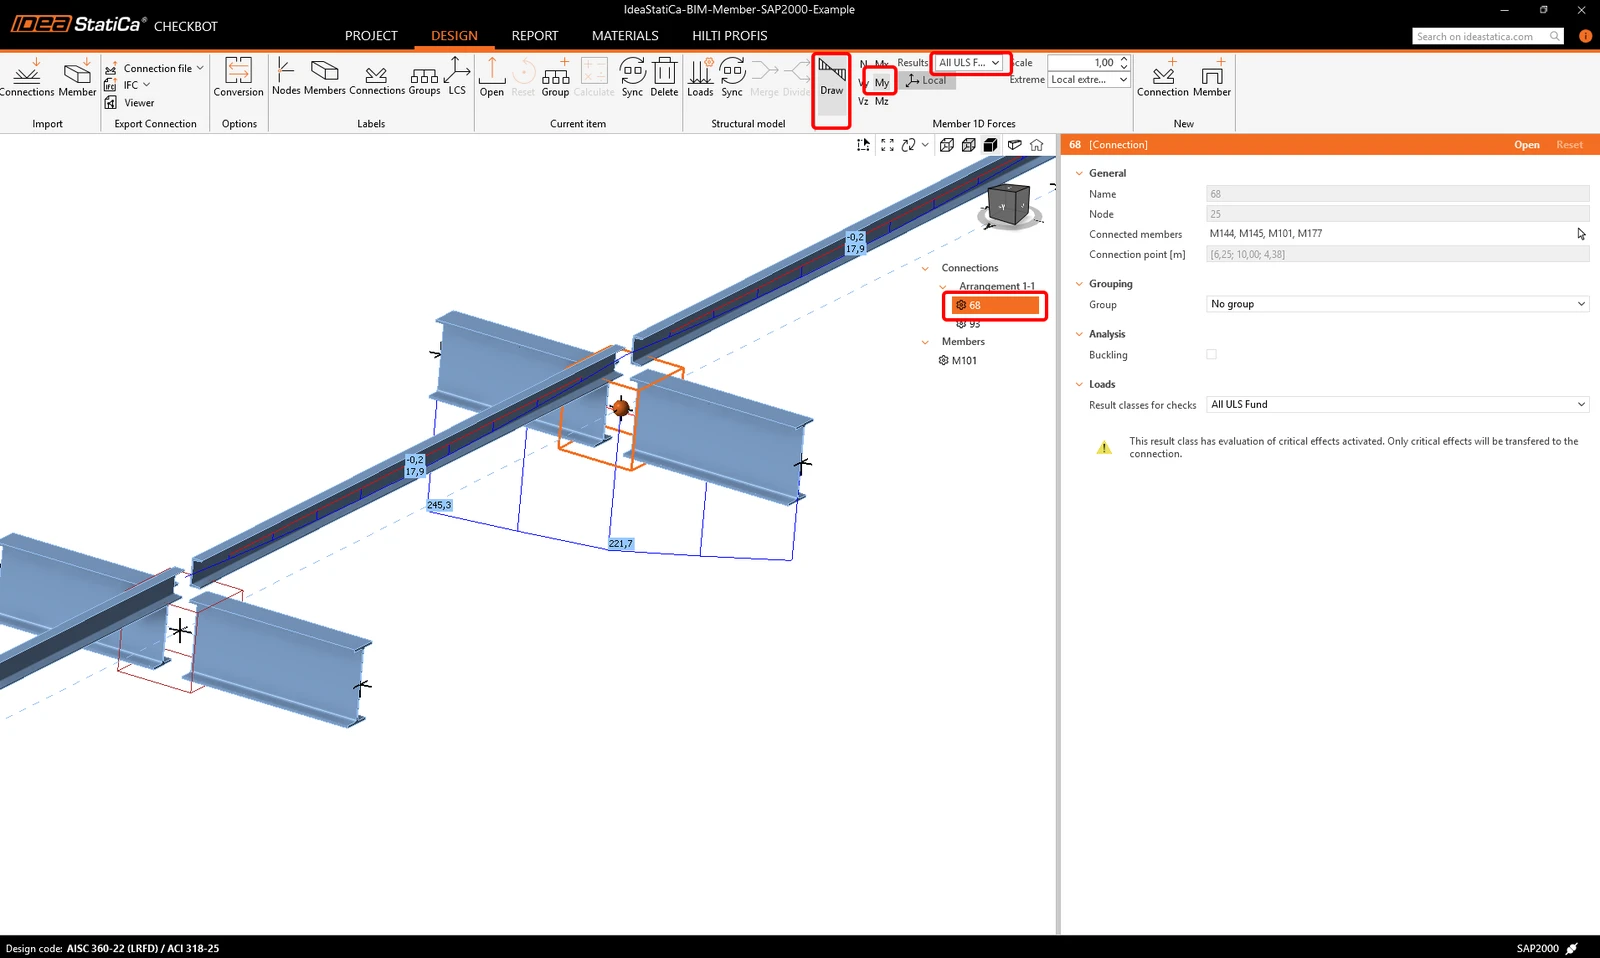Screen dimensions: 1600x958
Task: Collapse the General section
Action: point(1079,173)
